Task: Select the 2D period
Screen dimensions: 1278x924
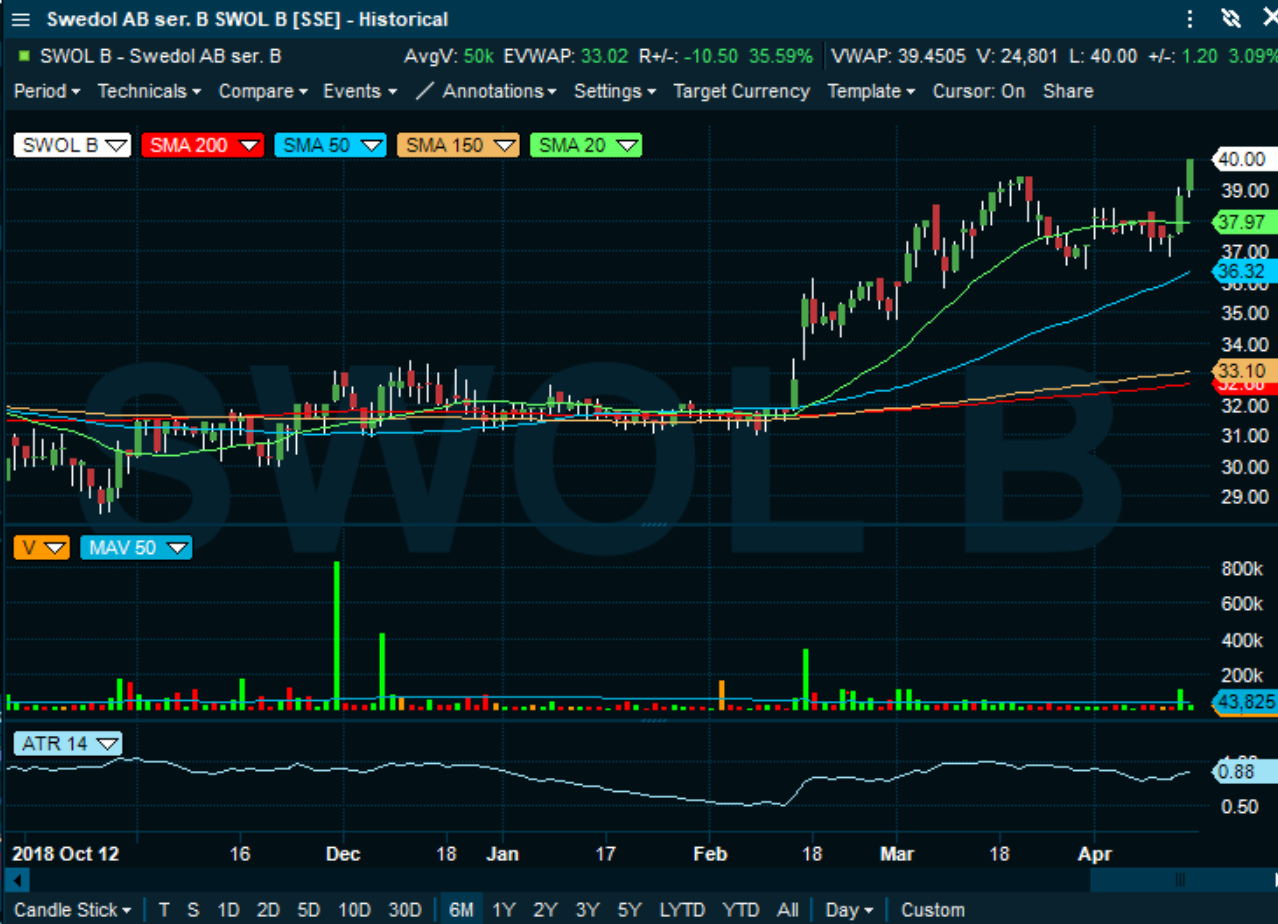Action: click(268, 910)
